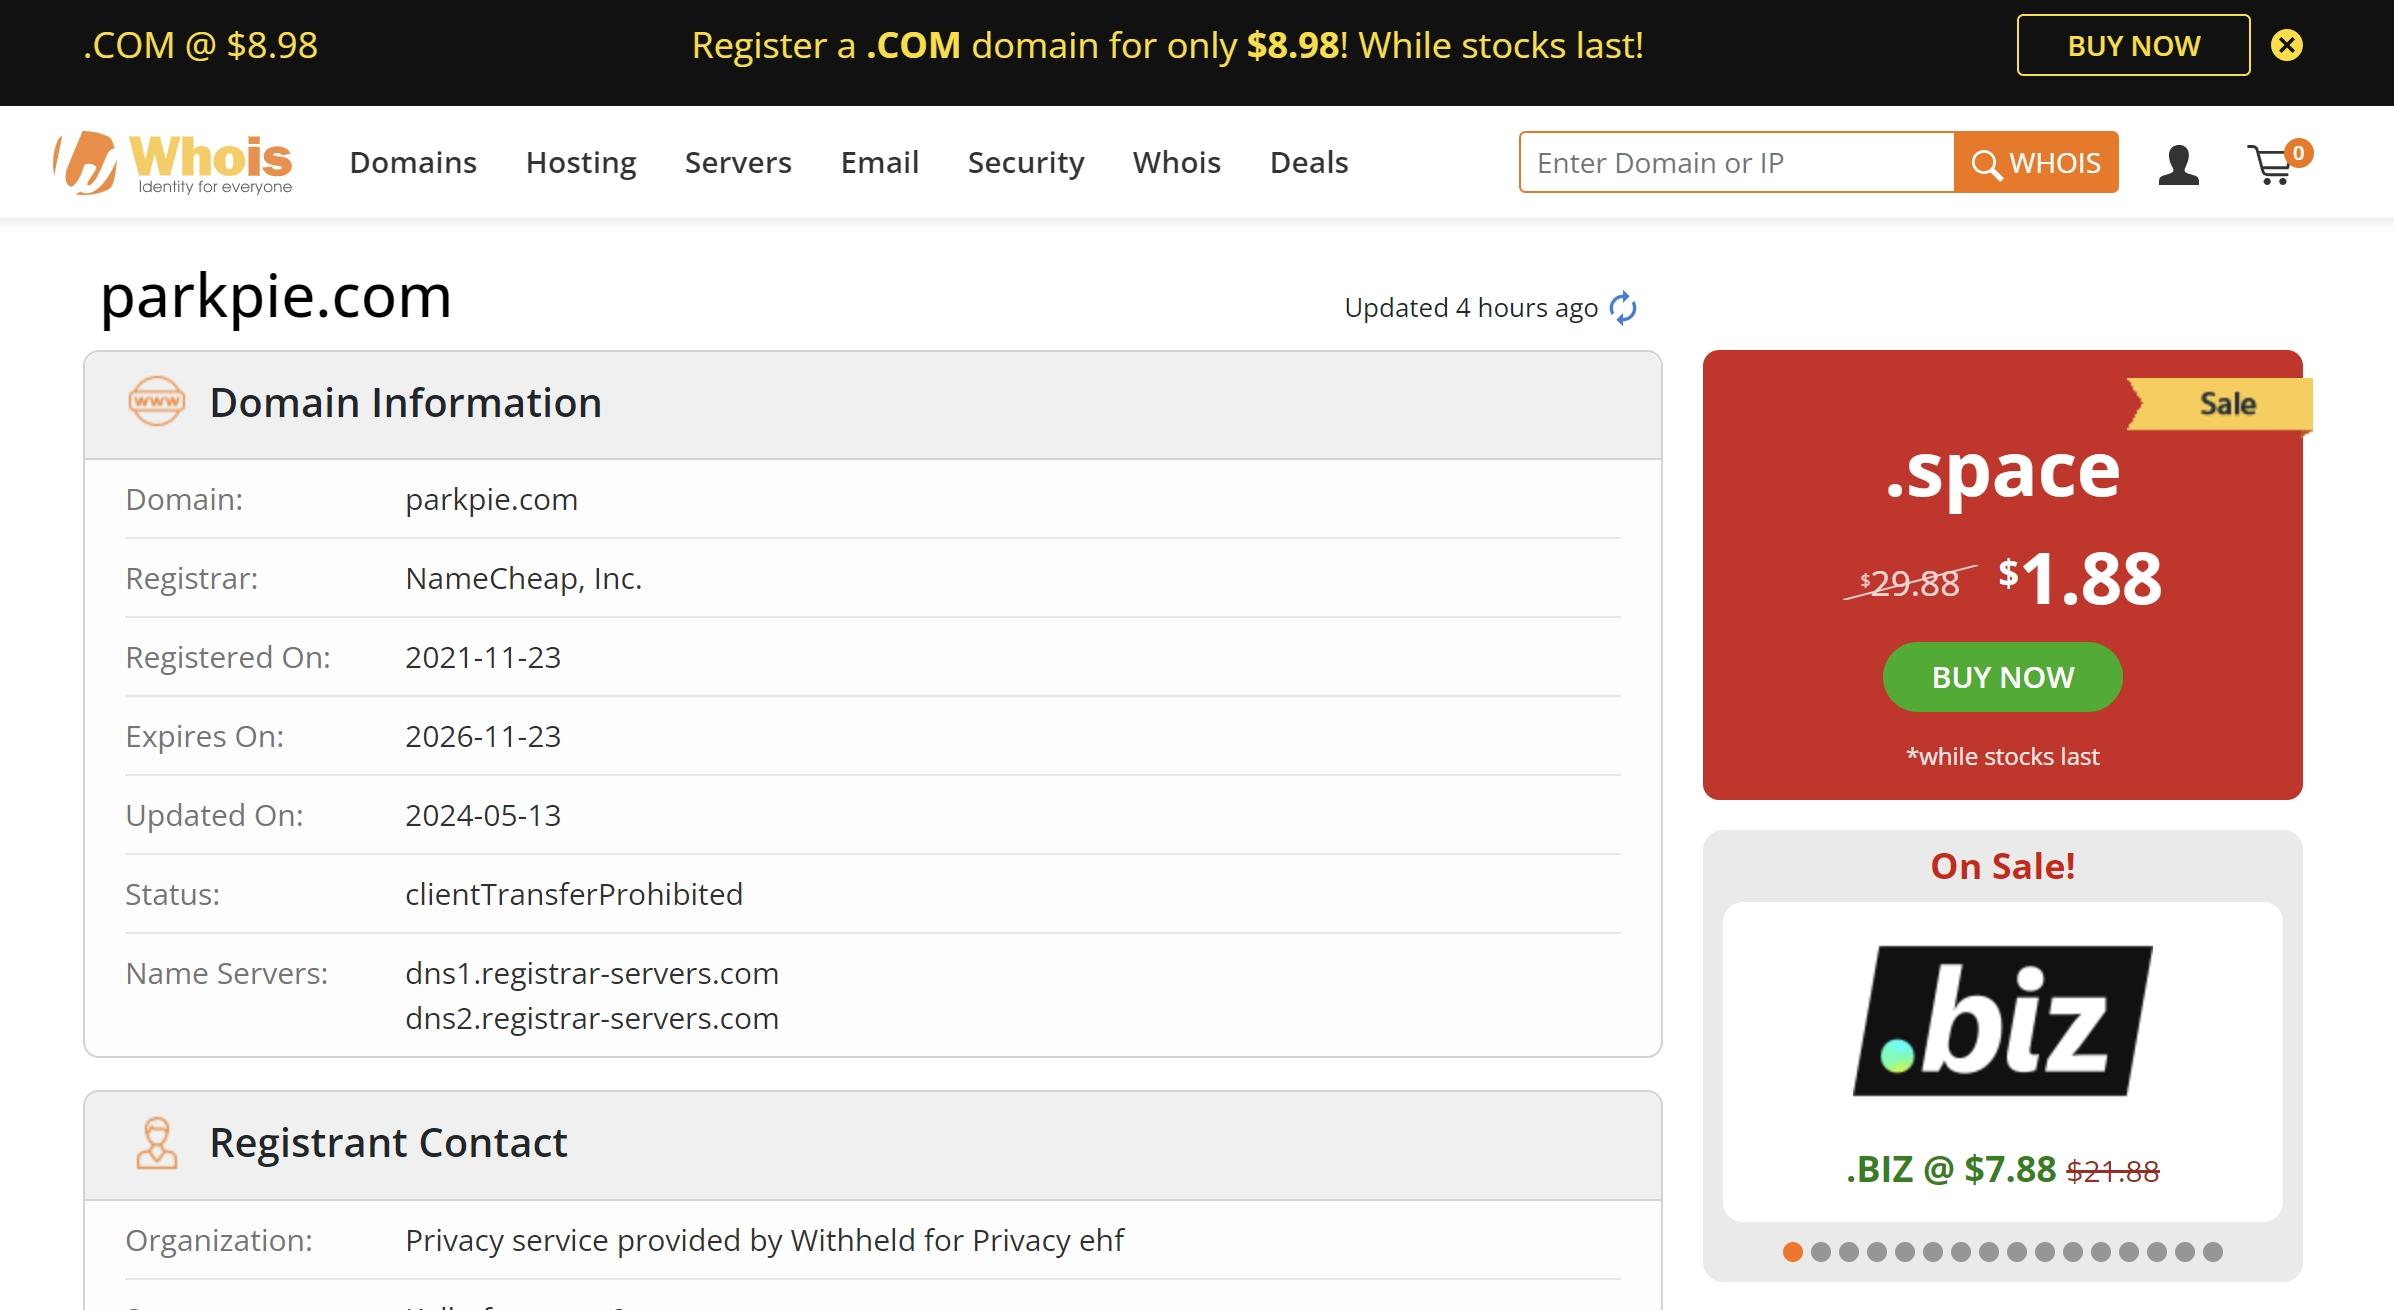Click green BUY NOW for .space
The height and width of the screenshot is (1310, 2394).
2002,677
